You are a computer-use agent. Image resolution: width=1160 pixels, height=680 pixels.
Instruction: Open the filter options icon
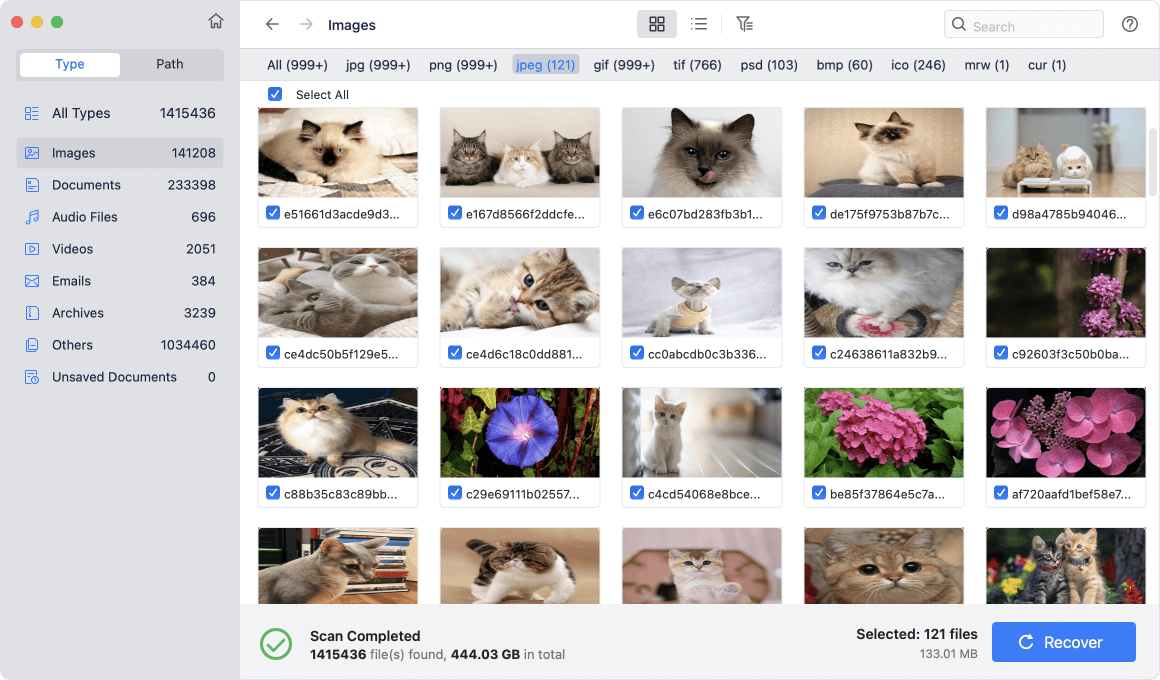(x=744, y=24)
